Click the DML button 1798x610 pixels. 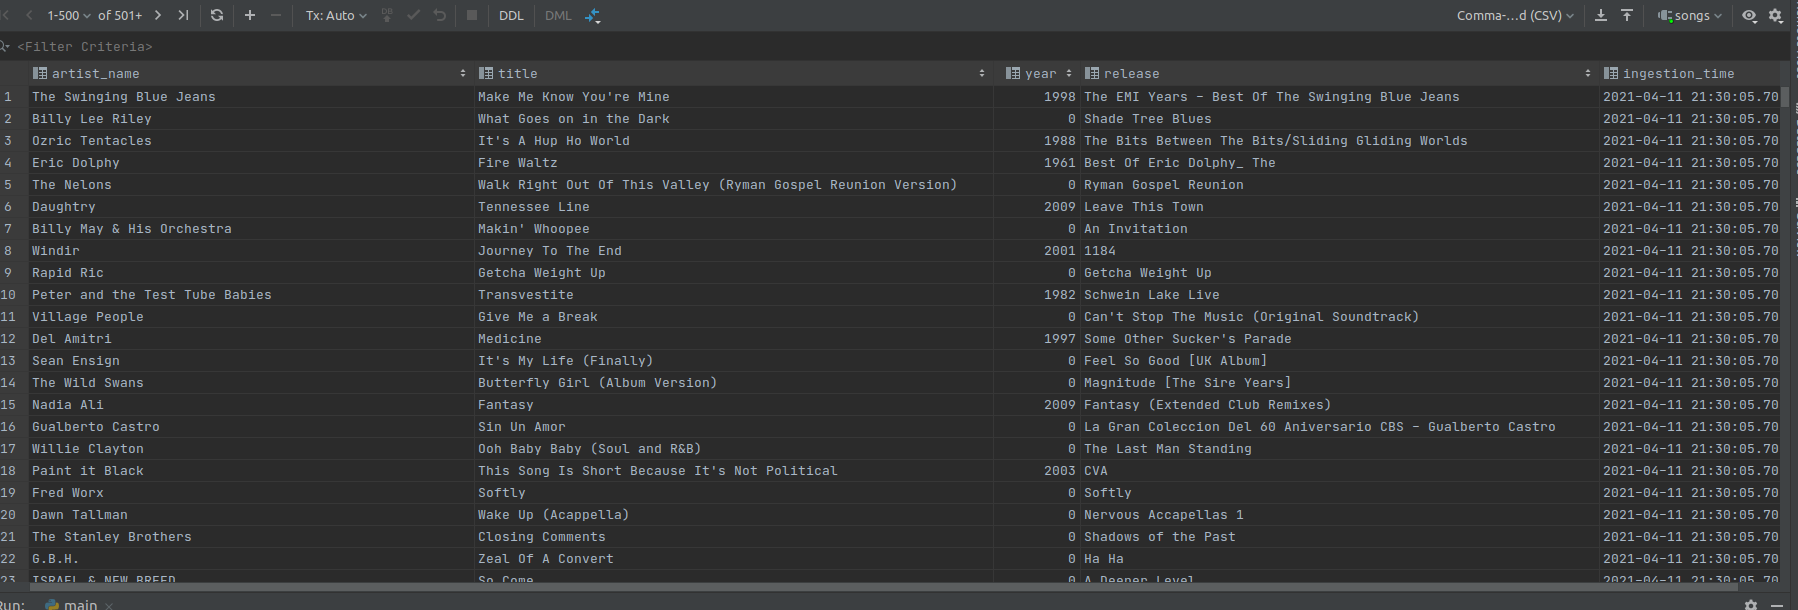559,15
